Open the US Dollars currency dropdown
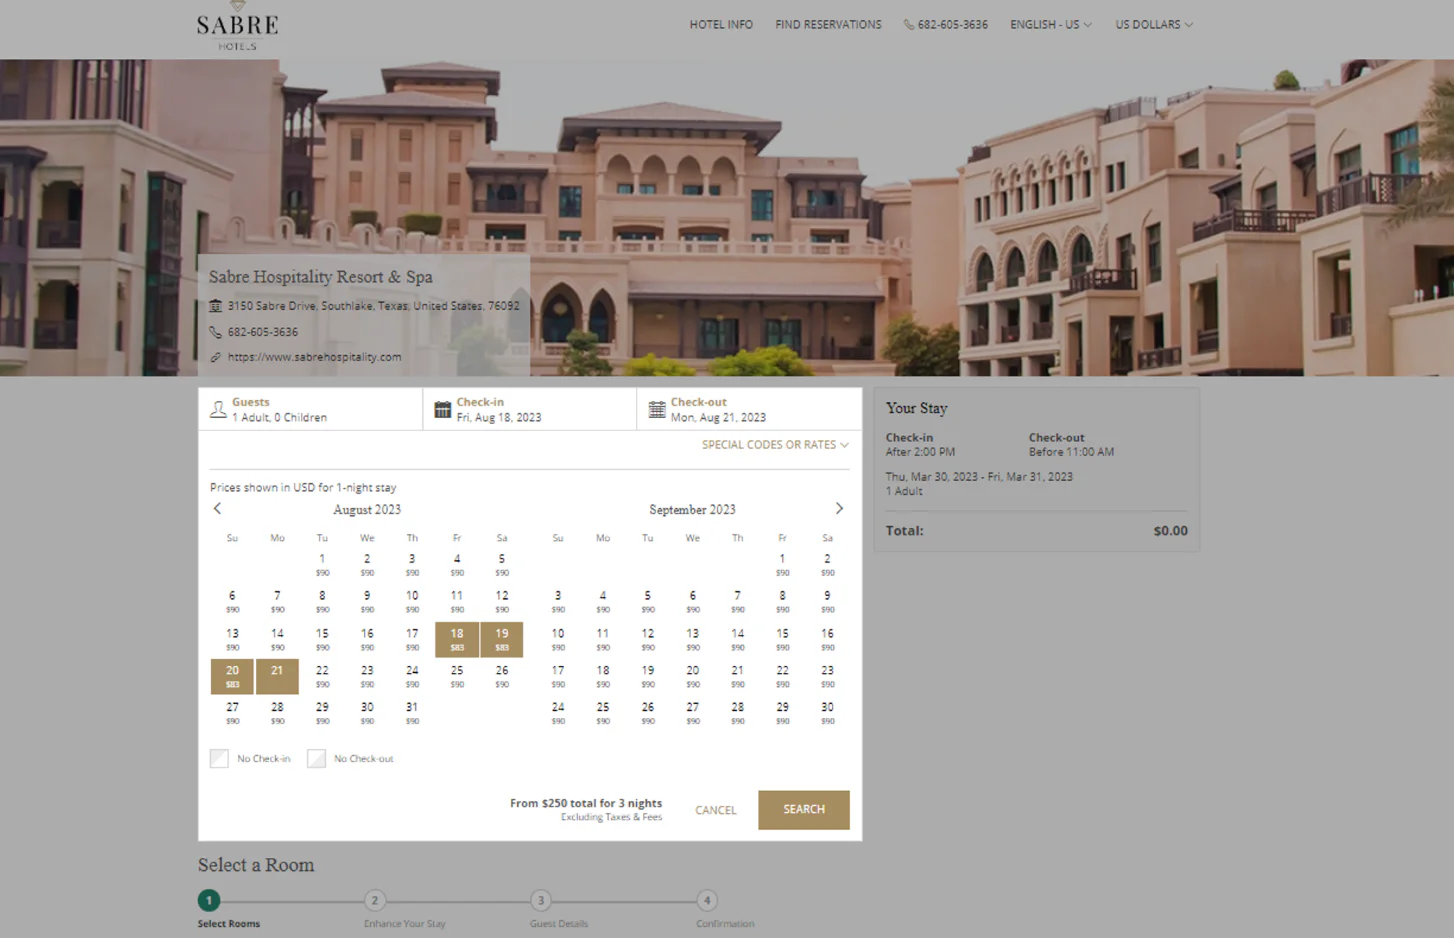The height and width of the screenshot is (938, 1454). tap(1154, 25)
